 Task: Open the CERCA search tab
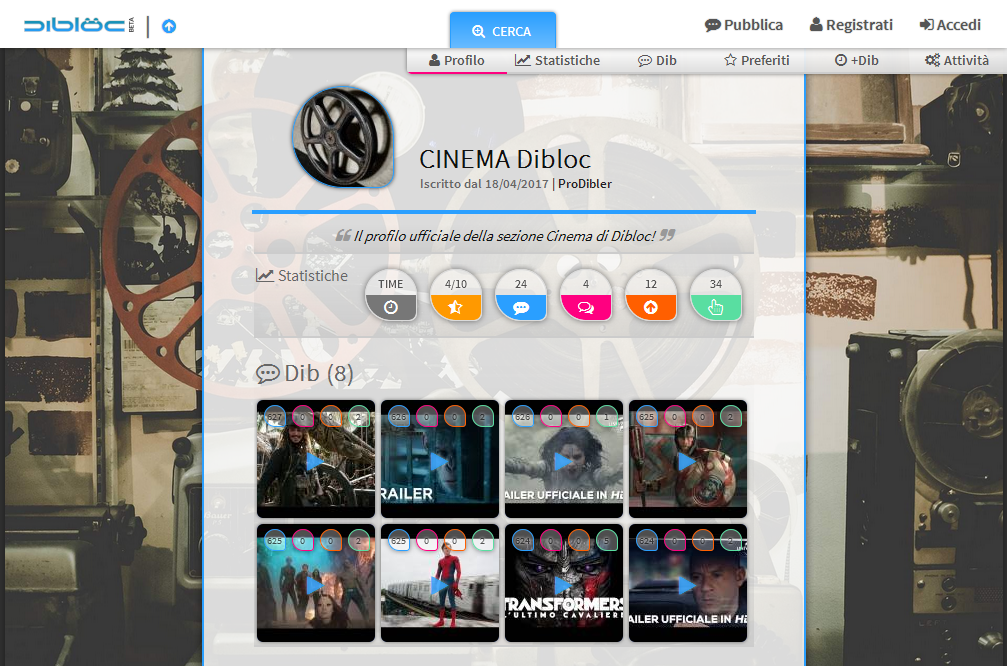(502, 31)
